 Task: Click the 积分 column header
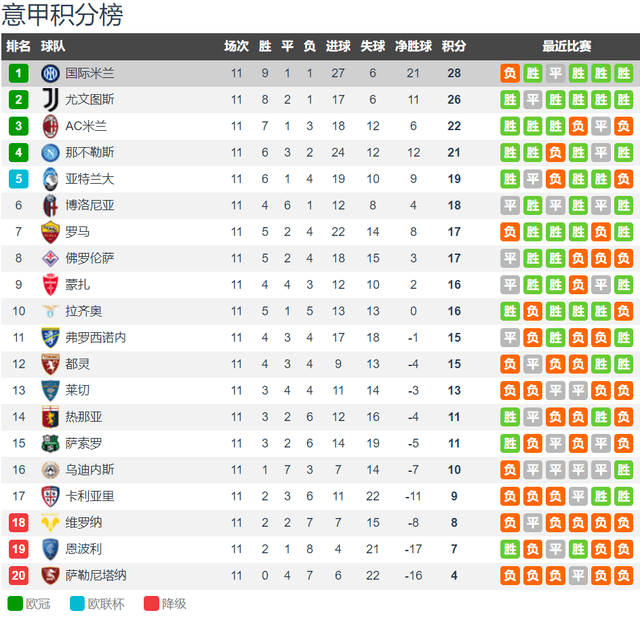tap(454, 46)
